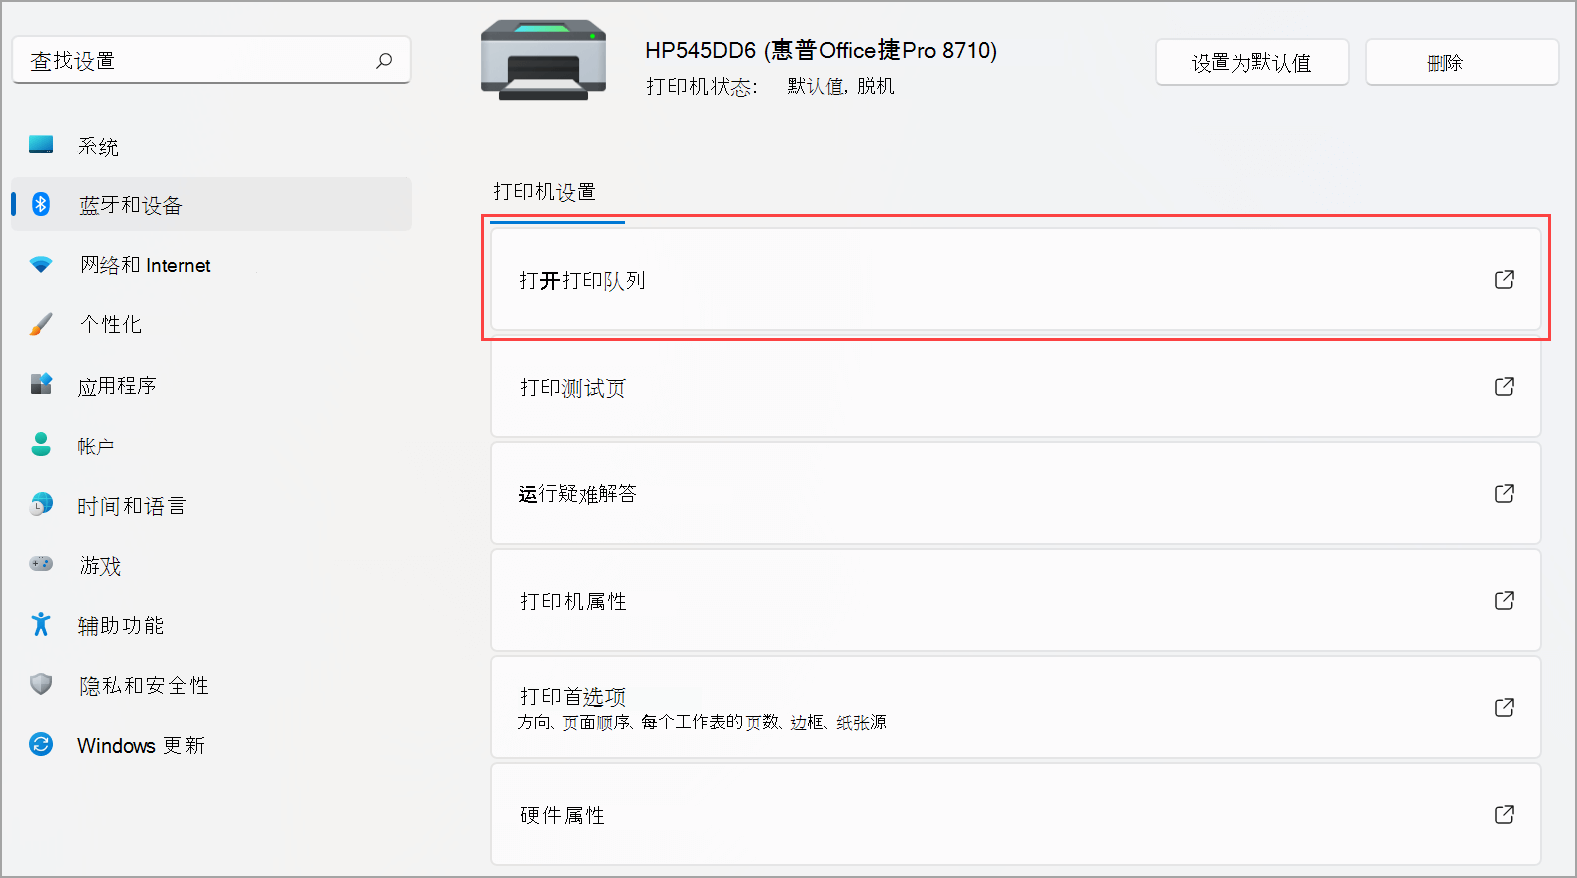Click external-link icon on 硬件属性 row
This screenshot has width=1577, height=878.
coord(1504,815)
